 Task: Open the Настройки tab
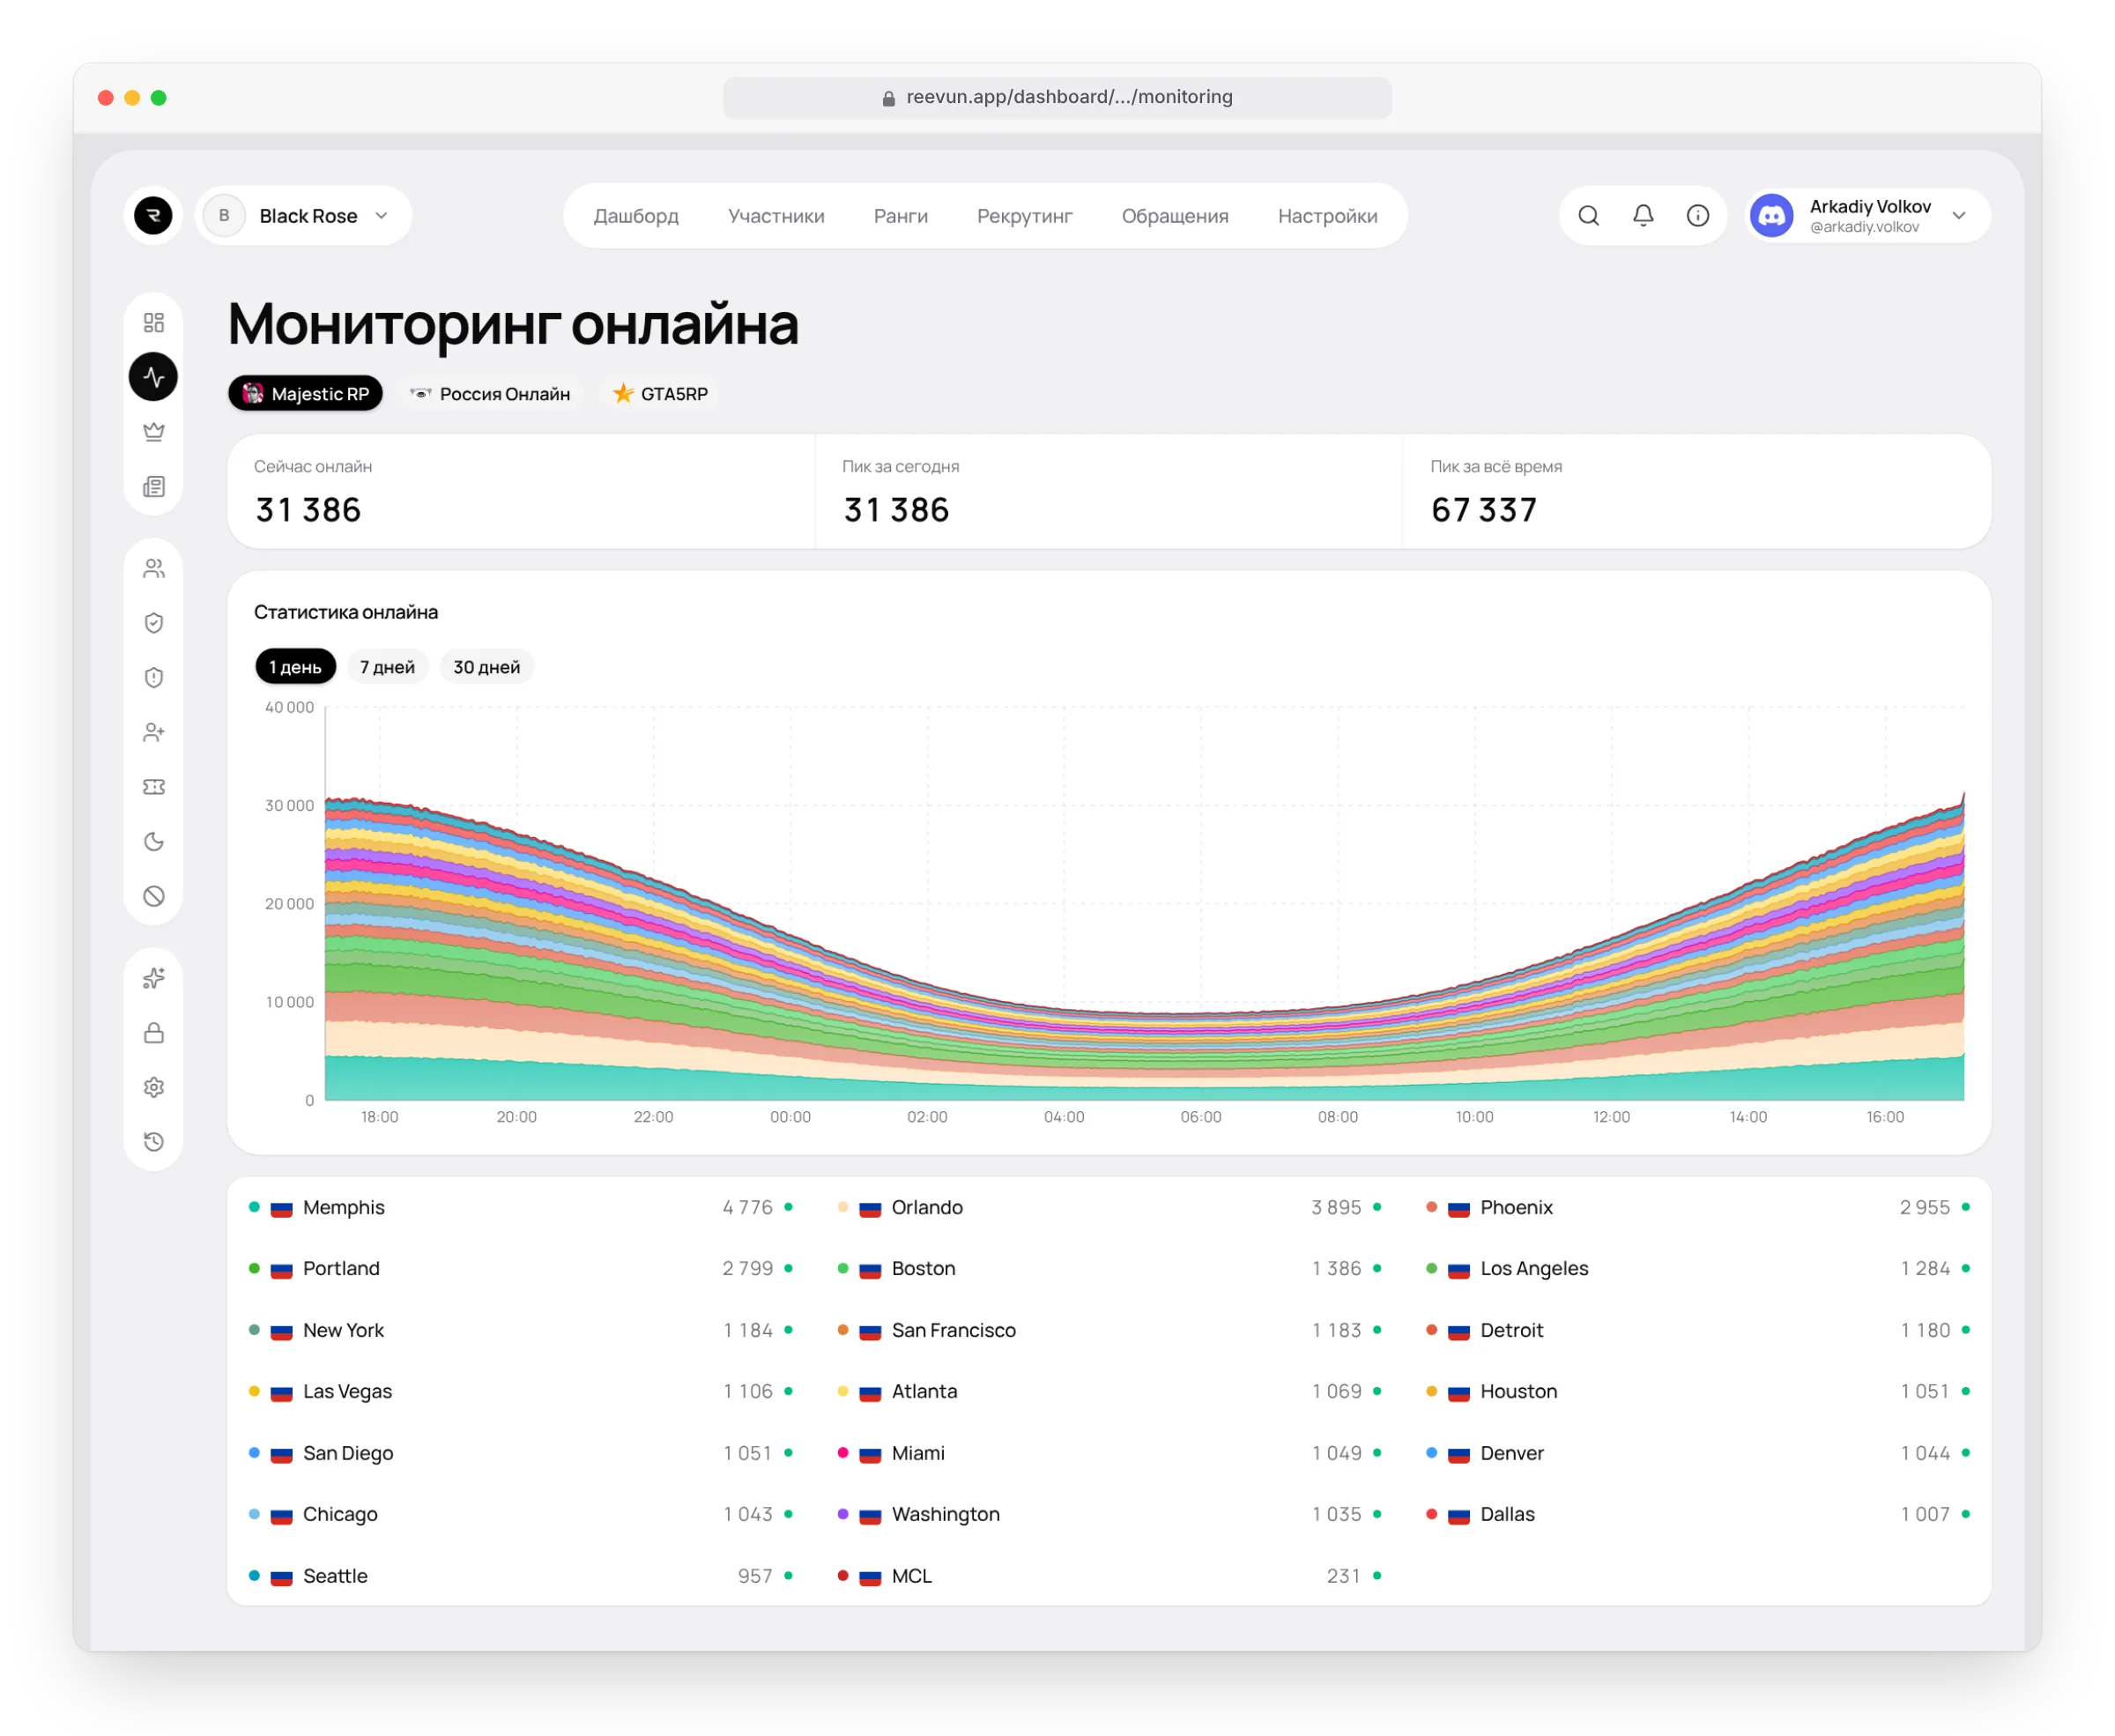pos(1327,216)
